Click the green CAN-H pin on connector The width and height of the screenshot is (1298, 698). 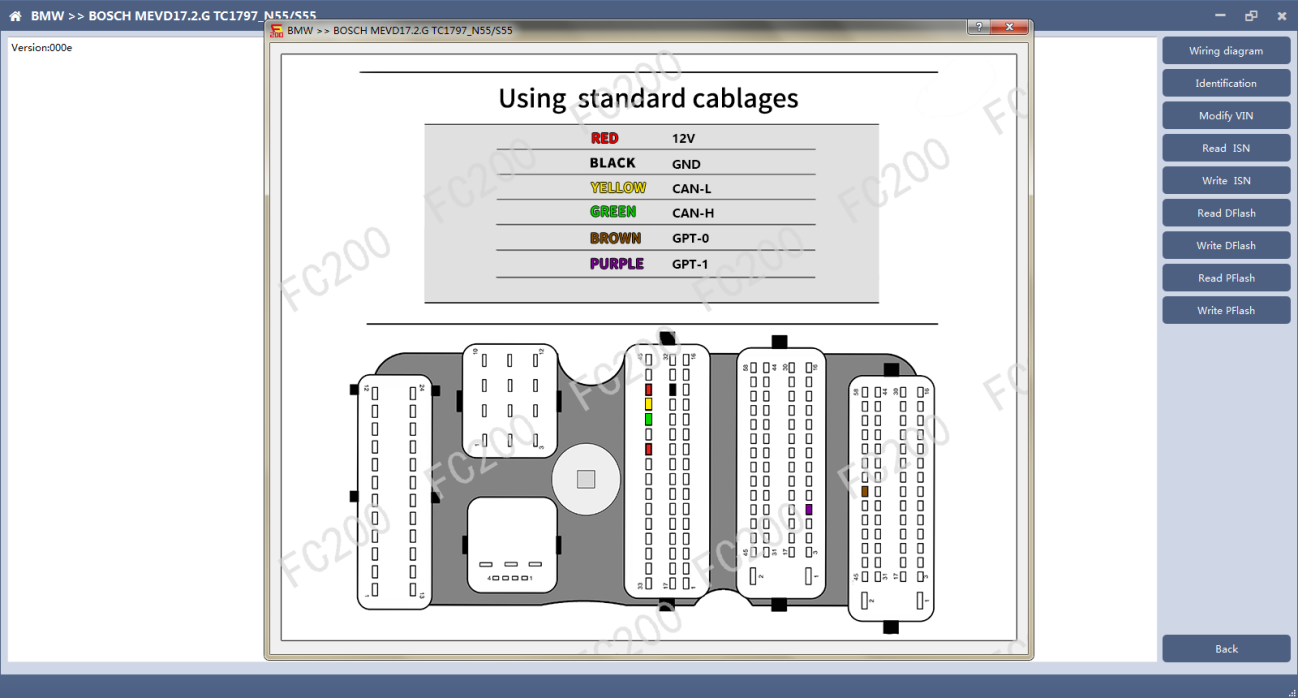(x=648, y=420)
